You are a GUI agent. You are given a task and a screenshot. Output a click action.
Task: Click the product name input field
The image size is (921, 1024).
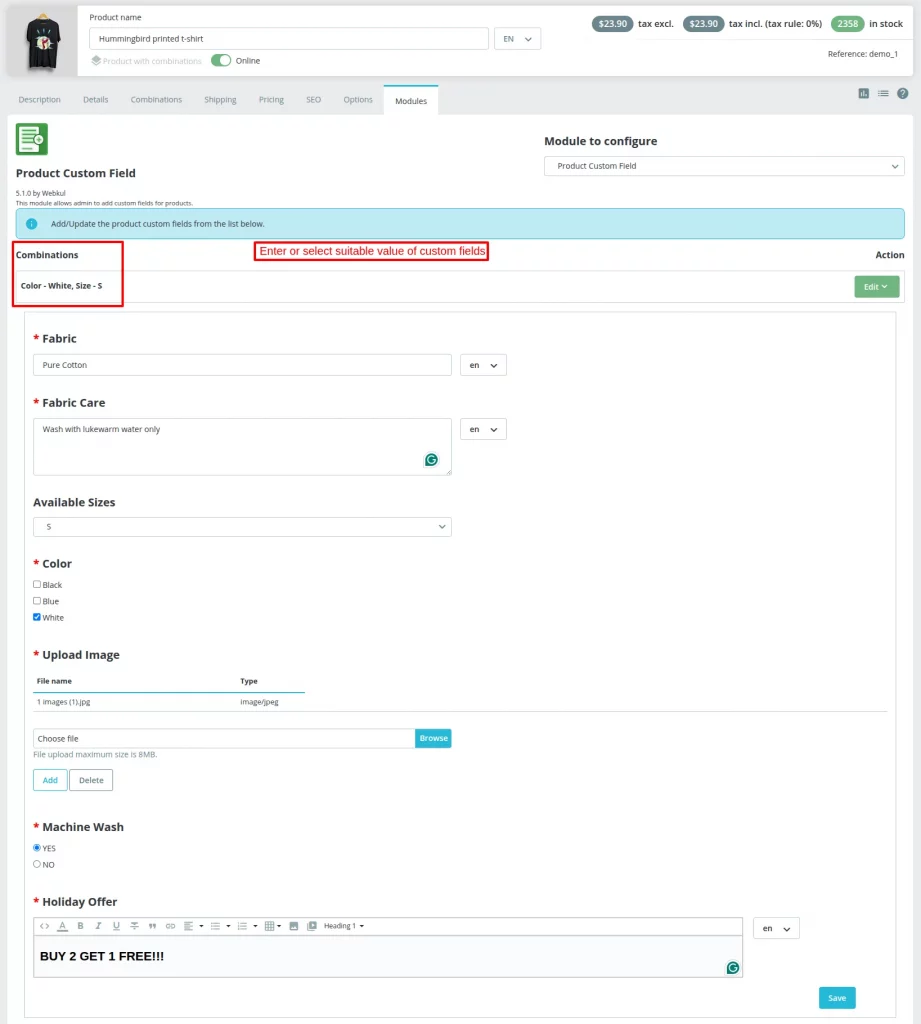pos(289,39)
